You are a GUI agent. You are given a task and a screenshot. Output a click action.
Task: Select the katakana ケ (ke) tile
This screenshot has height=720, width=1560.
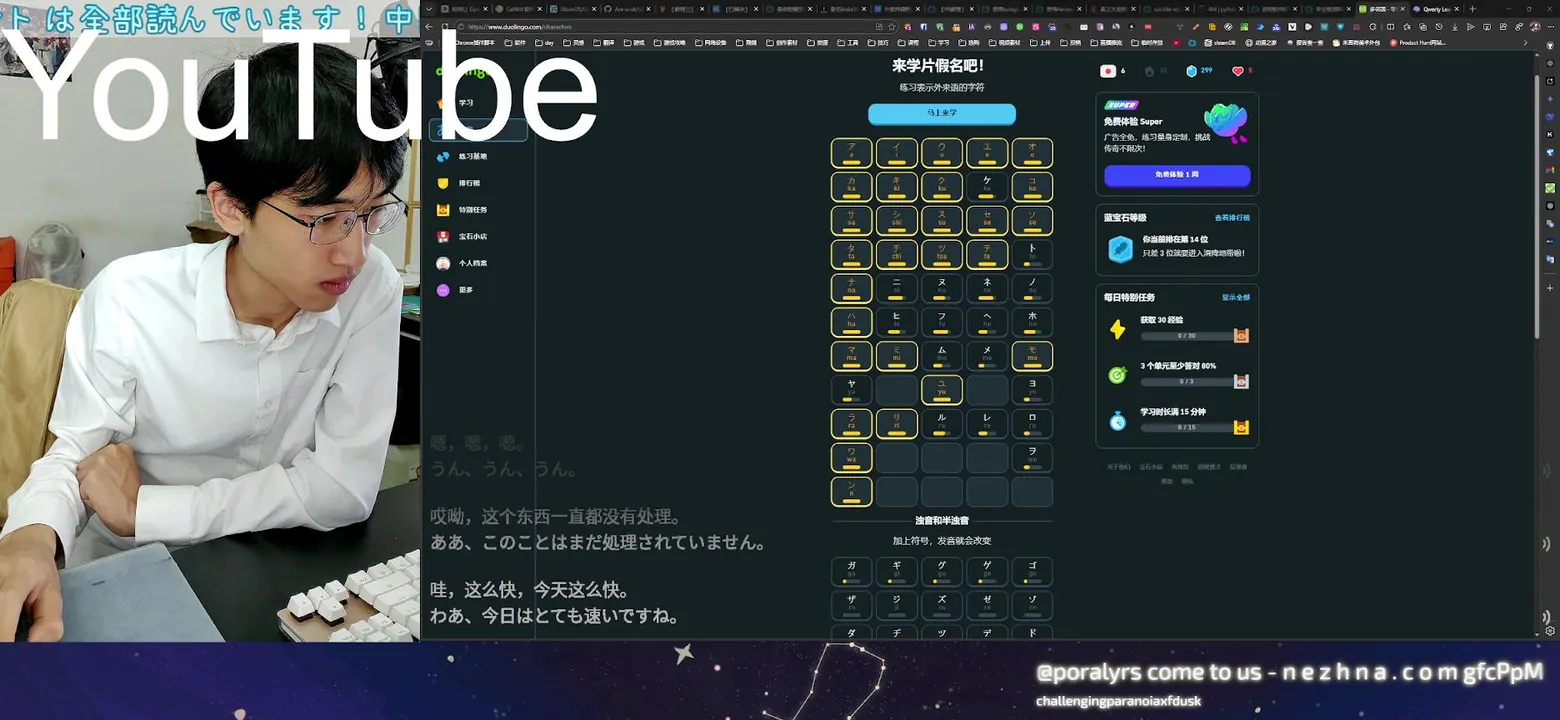tap(987, 187)
